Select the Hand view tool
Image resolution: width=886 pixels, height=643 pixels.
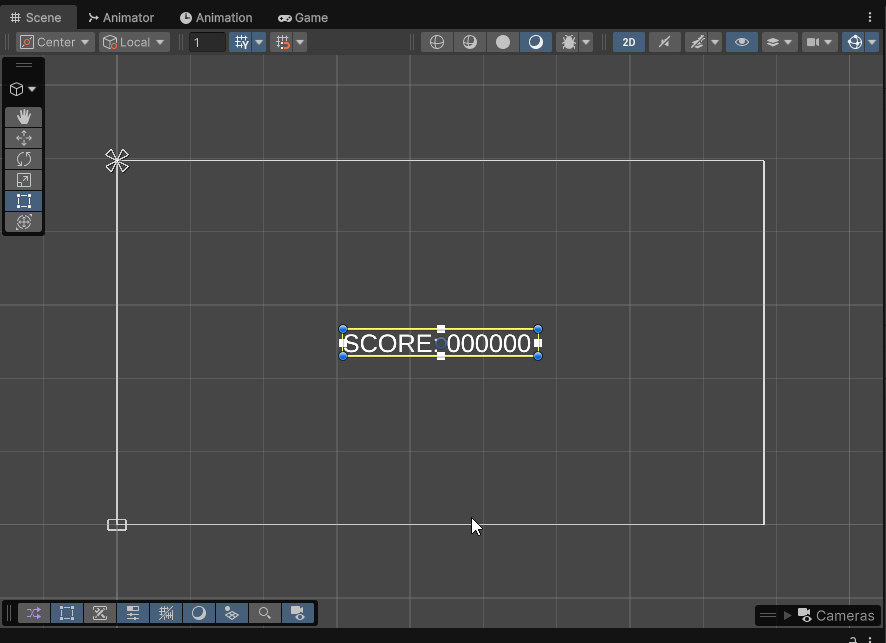23,117
